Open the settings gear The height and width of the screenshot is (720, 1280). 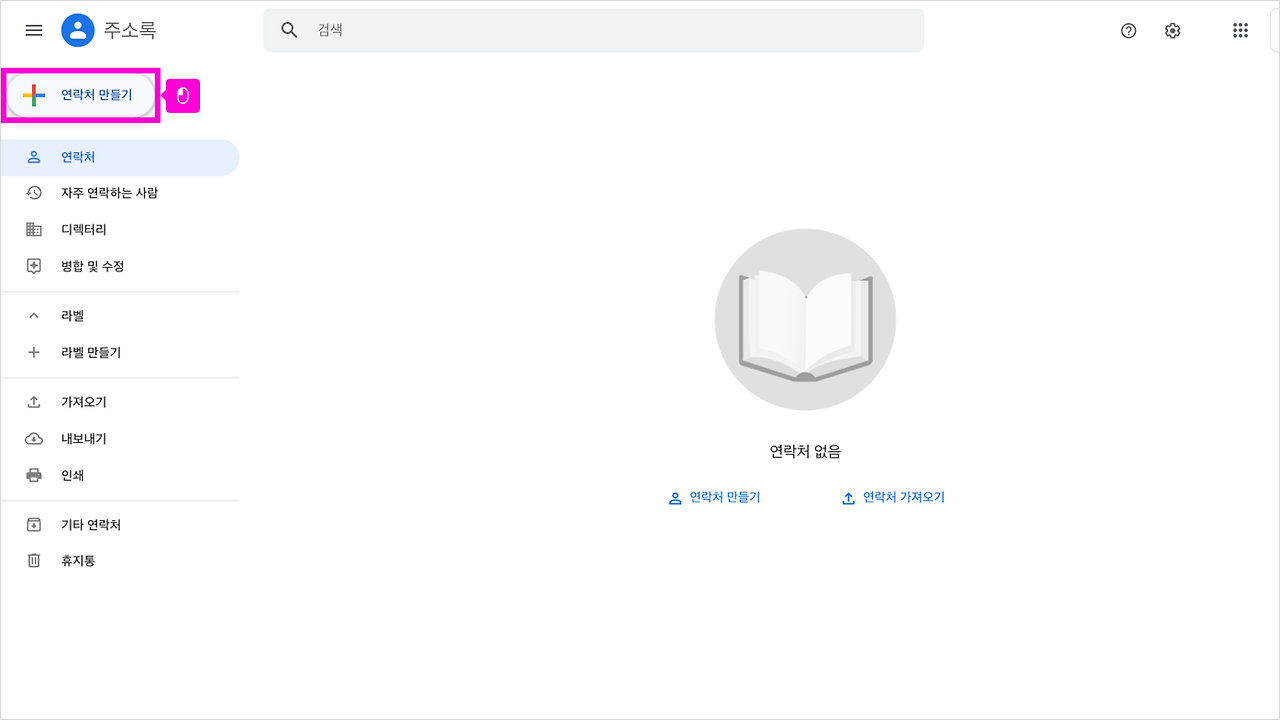1172,31
